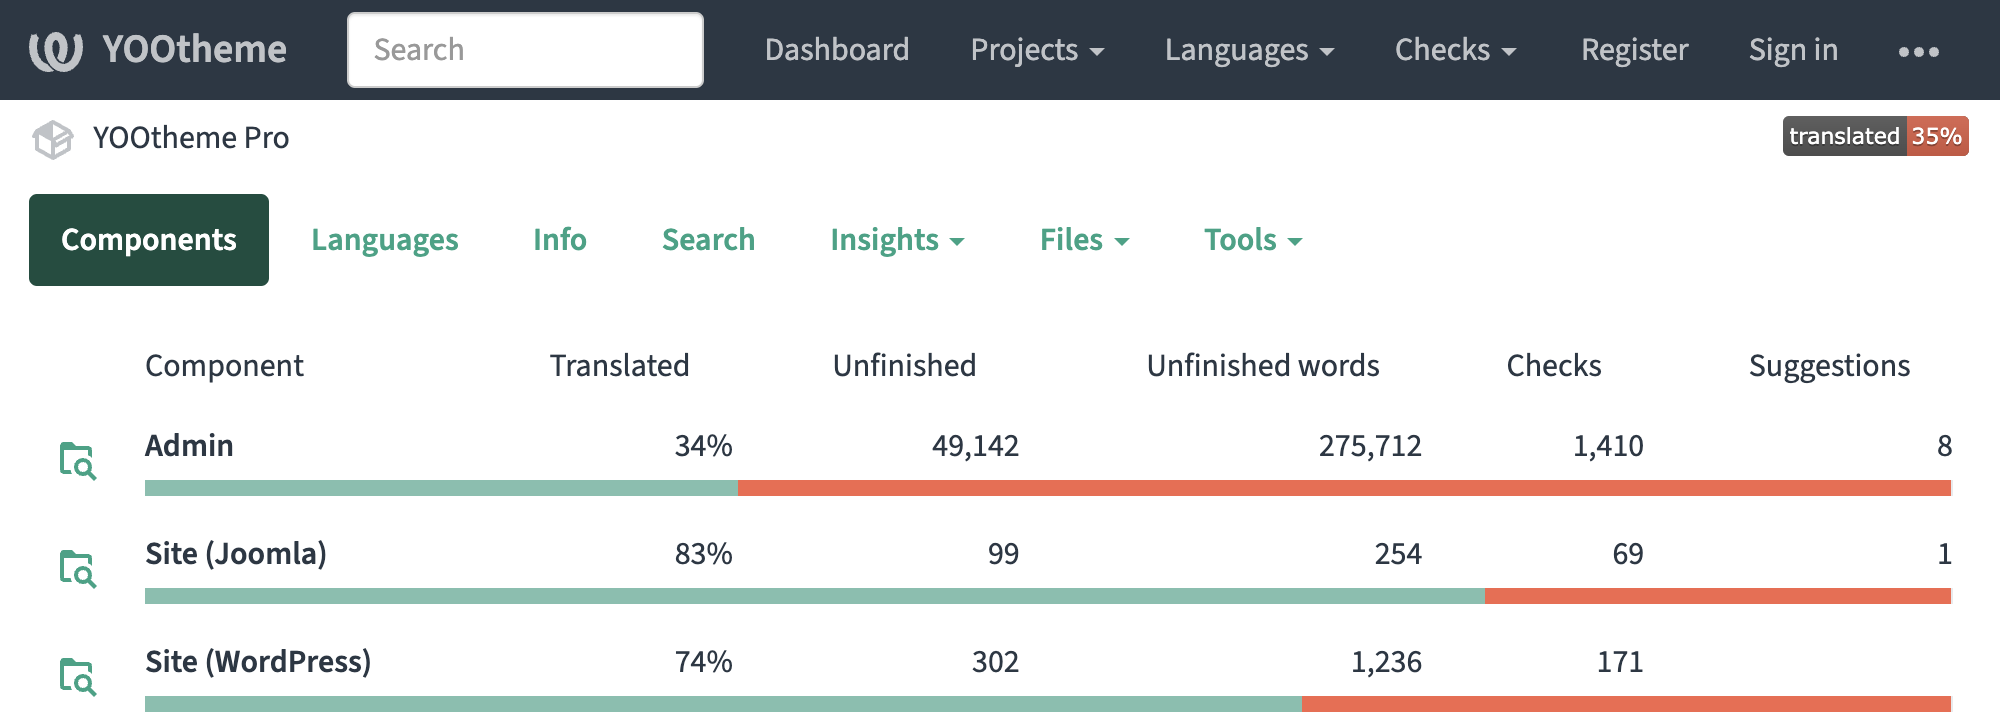Open the Site (WordPress) component link
2000x712 pixels.
tap(258, 662)
